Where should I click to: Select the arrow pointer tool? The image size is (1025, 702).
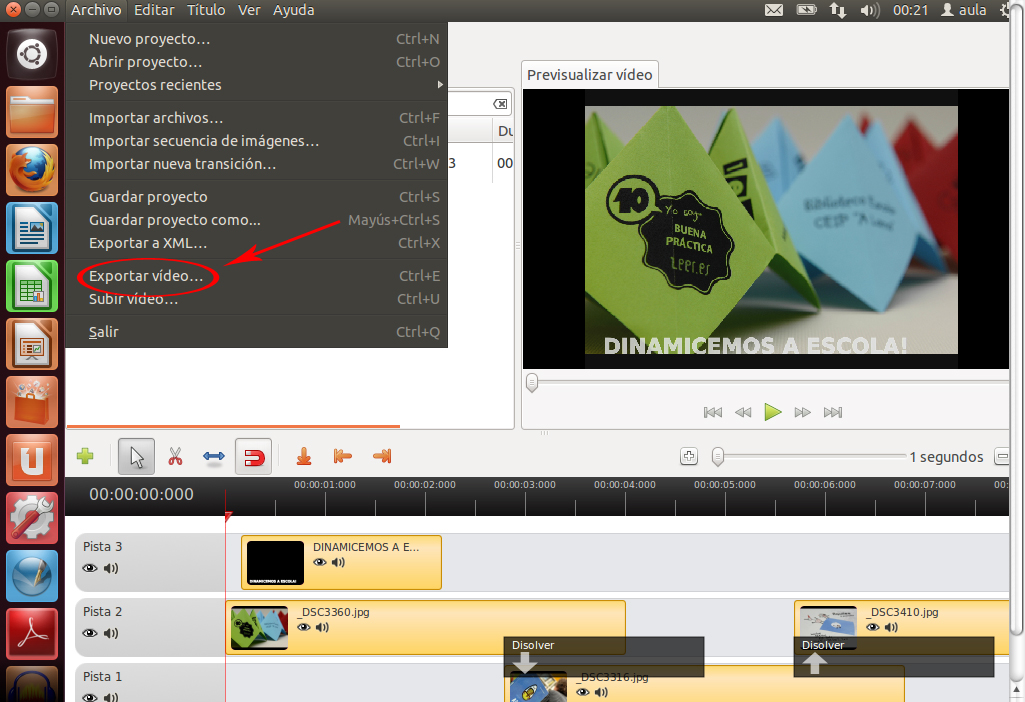(136, 457)
